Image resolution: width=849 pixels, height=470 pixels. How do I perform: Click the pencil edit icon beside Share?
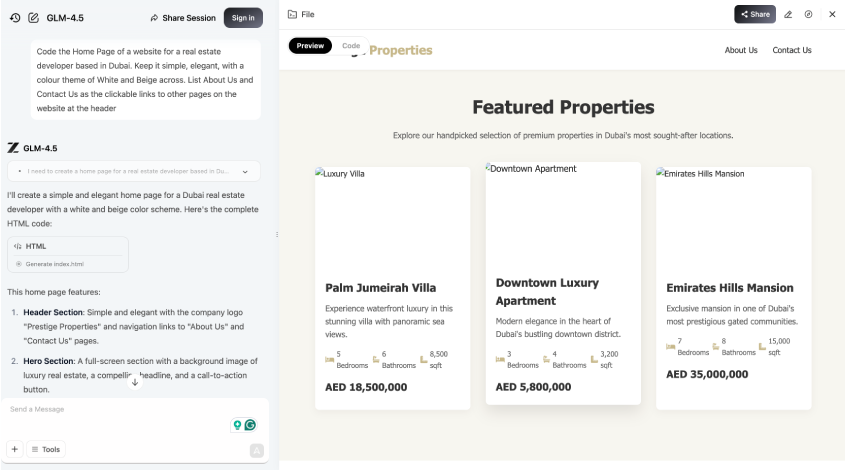788,15
